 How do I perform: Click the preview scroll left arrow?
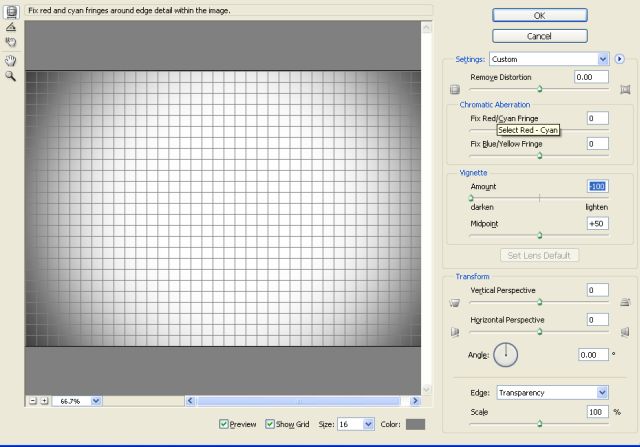[x=190, y=401]
